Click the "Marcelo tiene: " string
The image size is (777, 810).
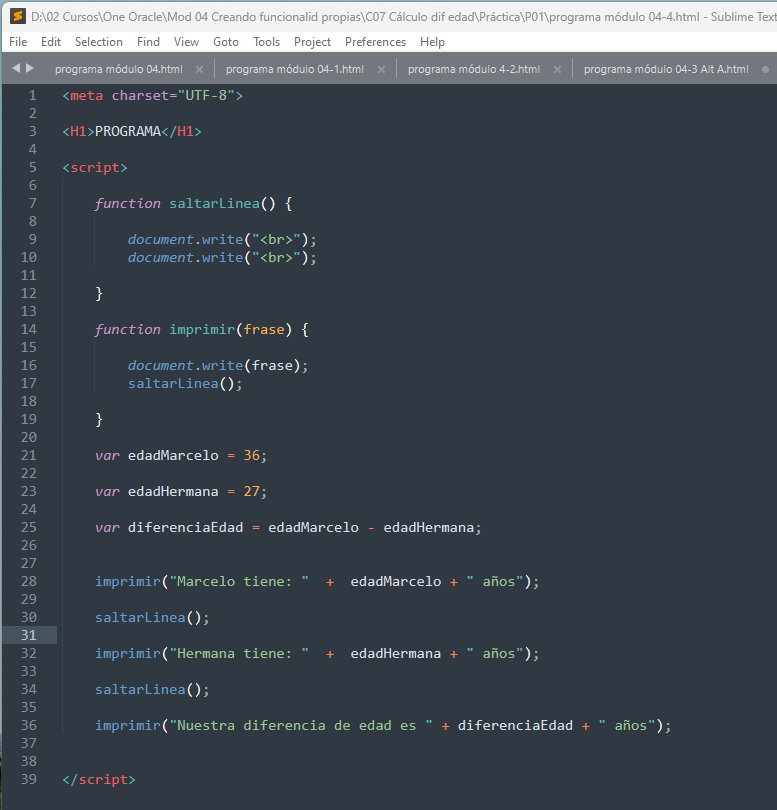[x=239, y=582]
